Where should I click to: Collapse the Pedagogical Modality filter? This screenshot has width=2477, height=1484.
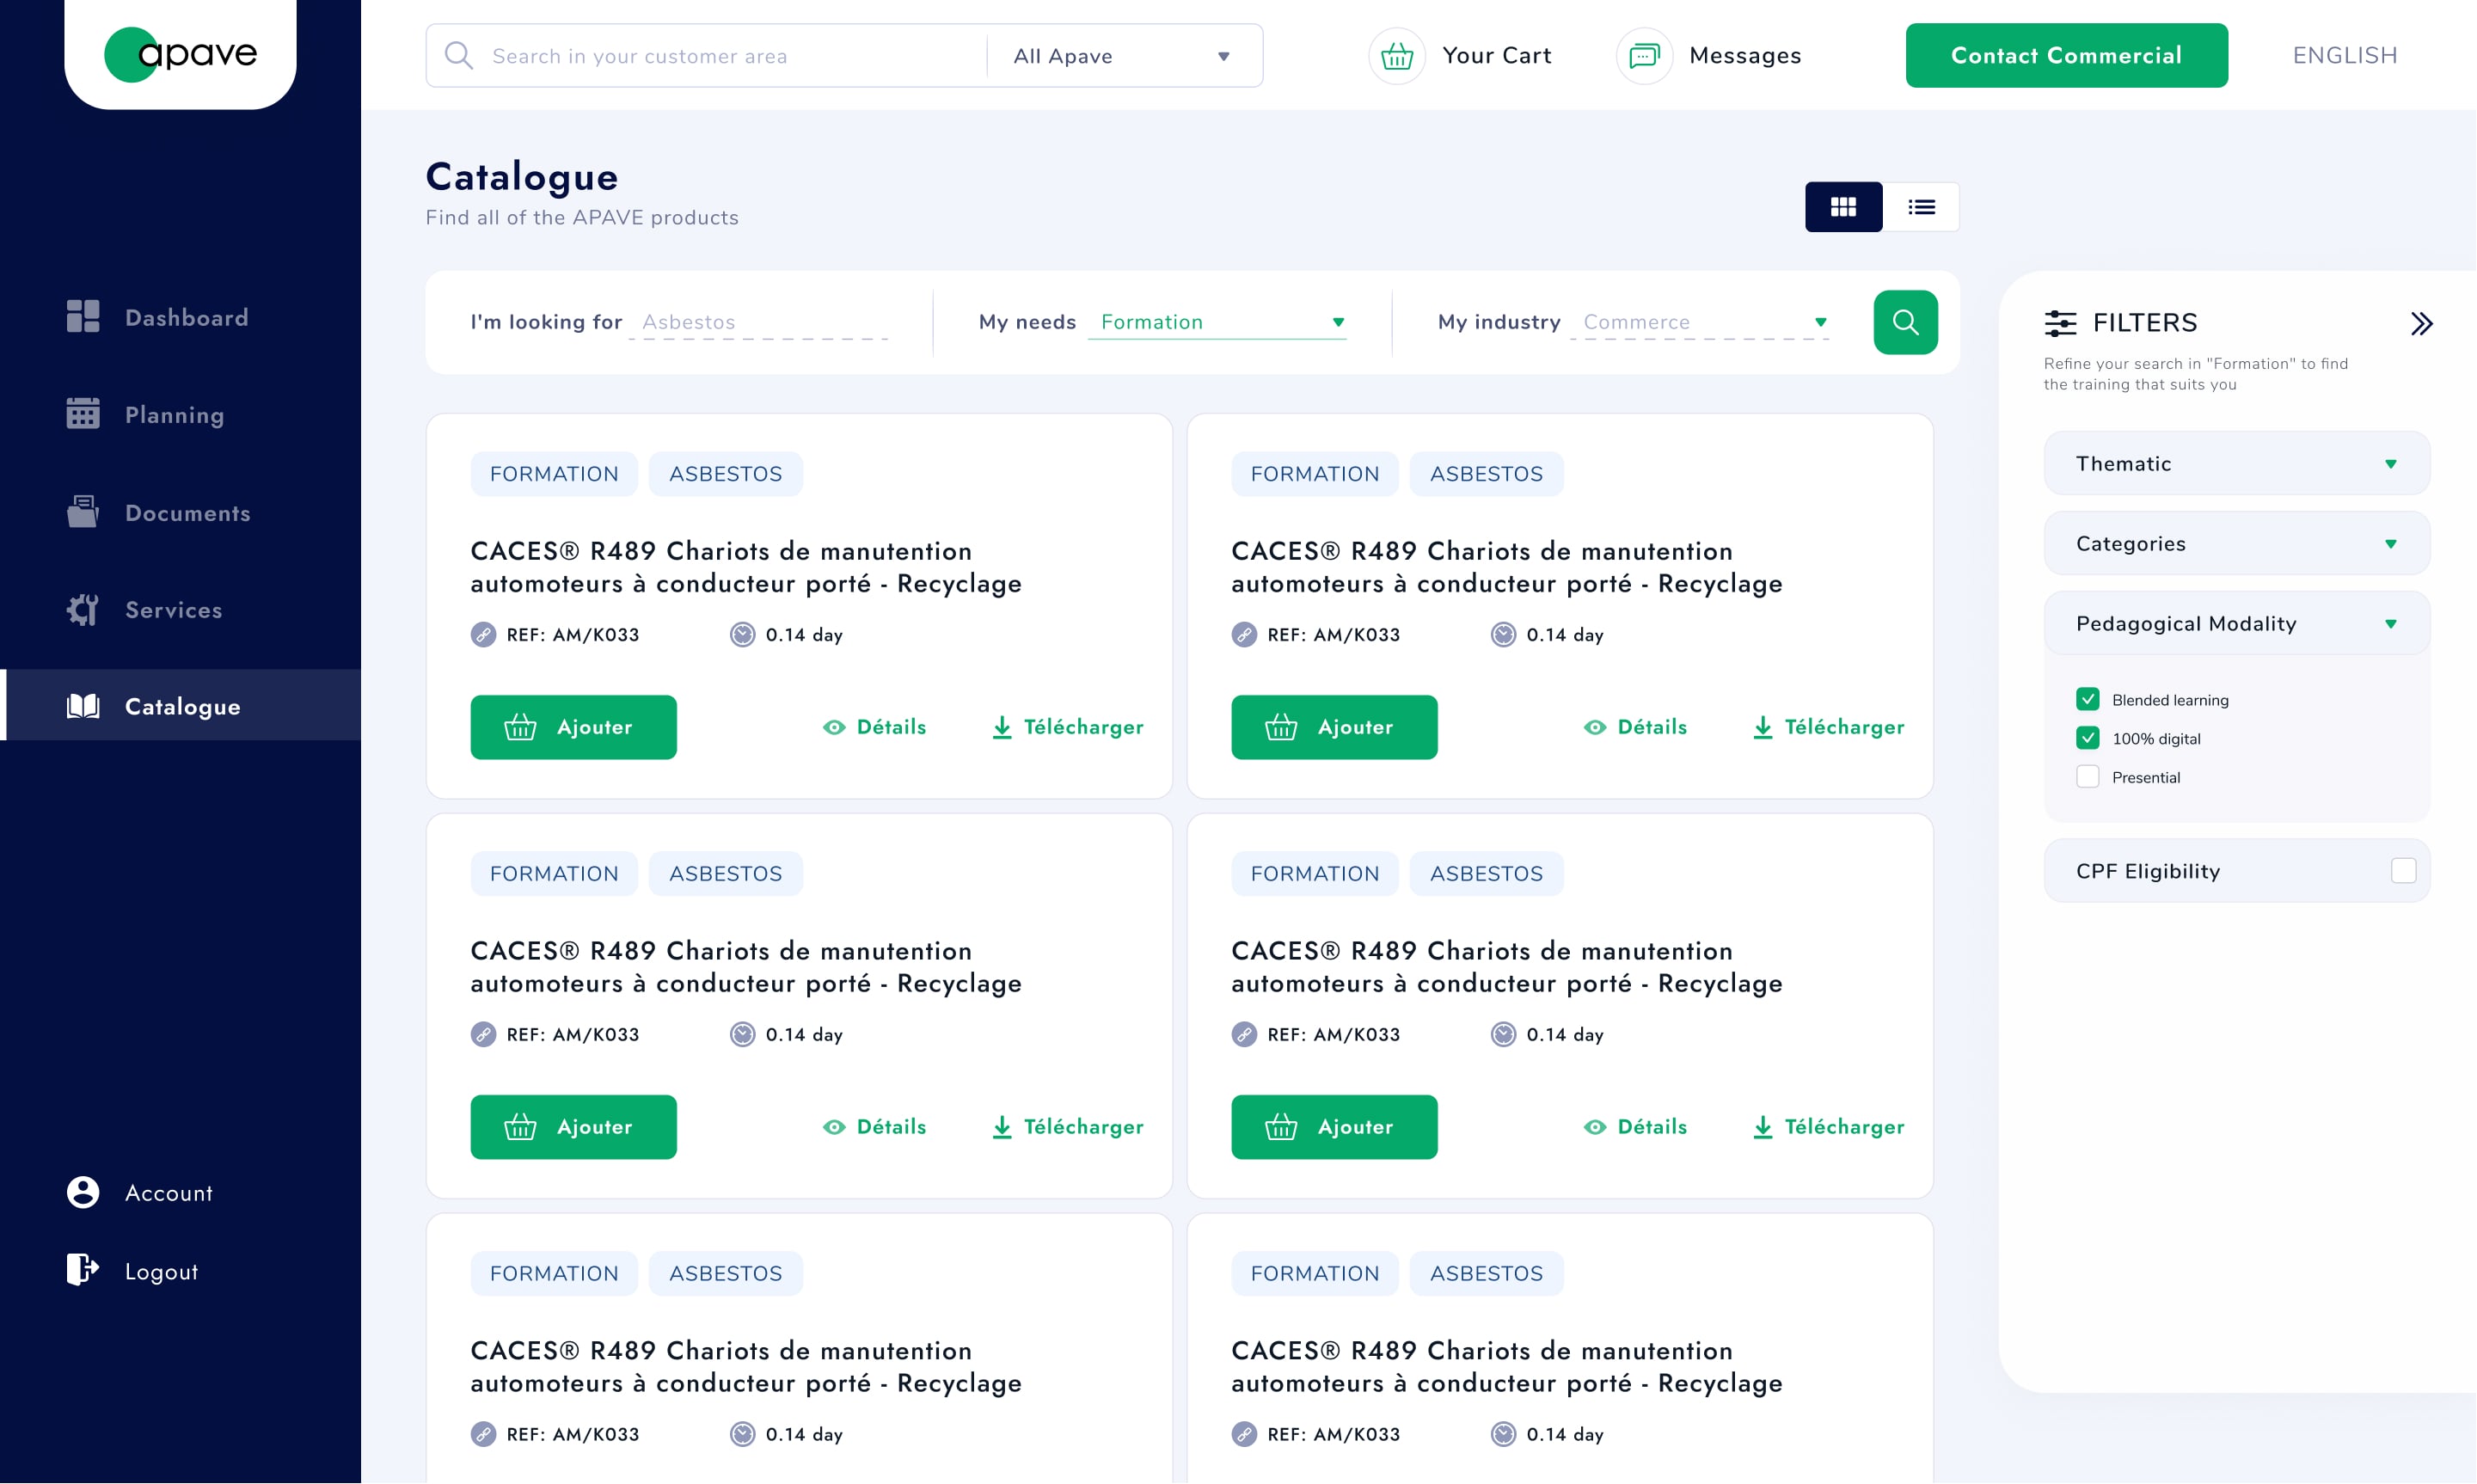coord(2236,624)
